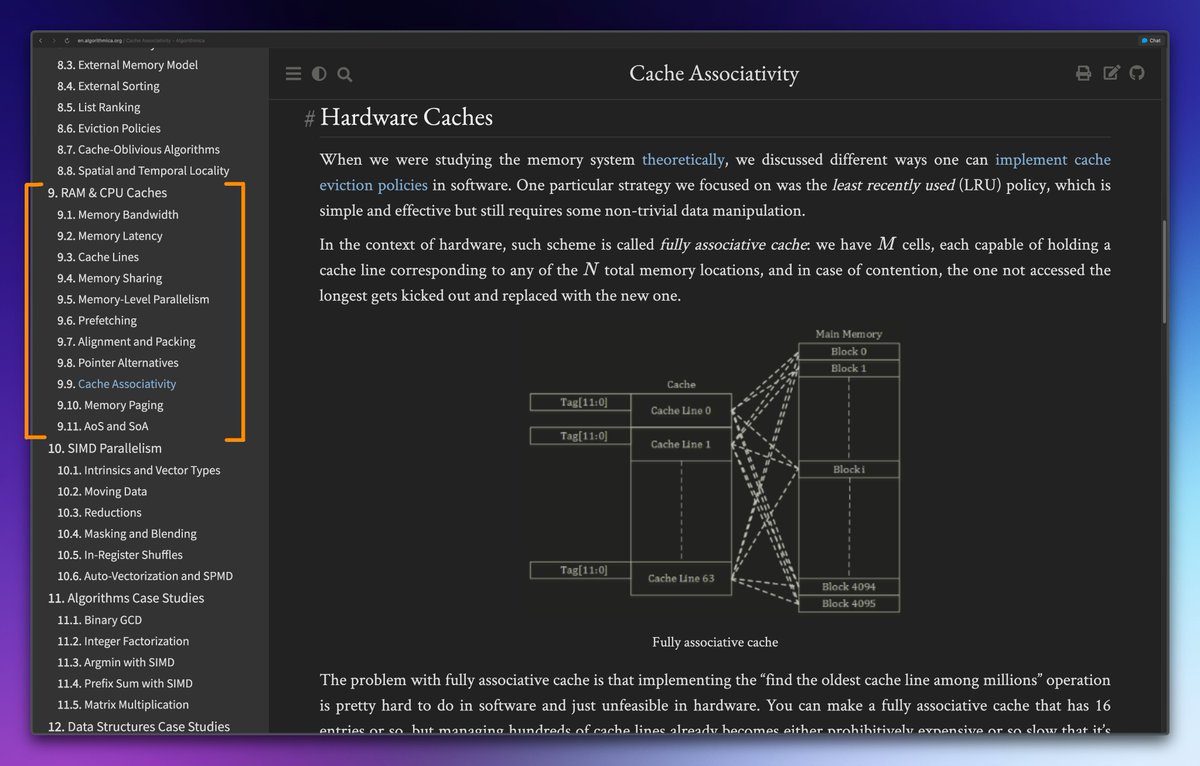Go to 10.5. In-Register Shuffles
1200x766 pixels.
coord(120,555)
